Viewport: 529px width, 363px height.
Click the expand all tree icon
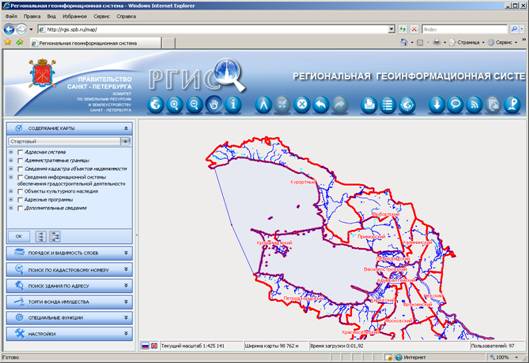click(x=41, y=236)
